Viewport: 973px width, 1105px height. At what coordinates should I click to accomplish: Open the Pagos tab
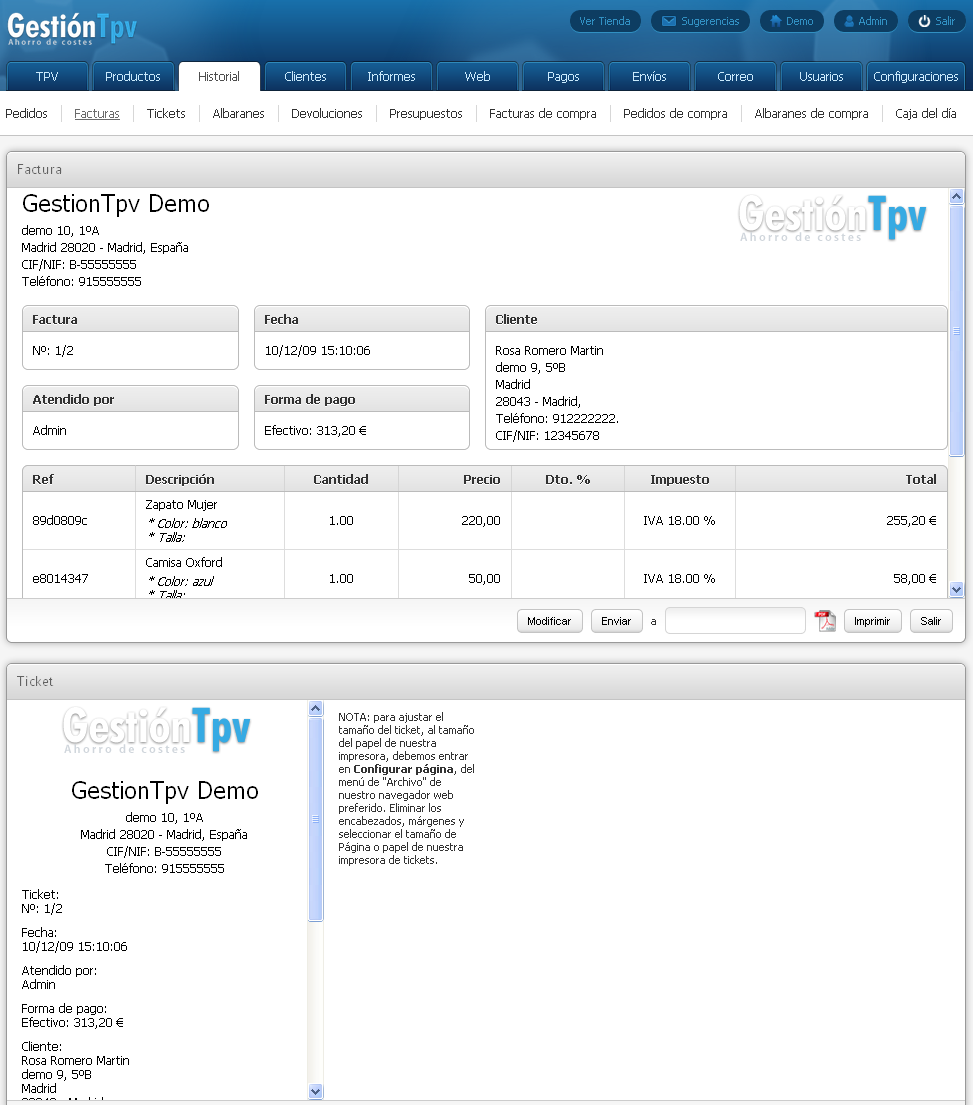point(563,77)
